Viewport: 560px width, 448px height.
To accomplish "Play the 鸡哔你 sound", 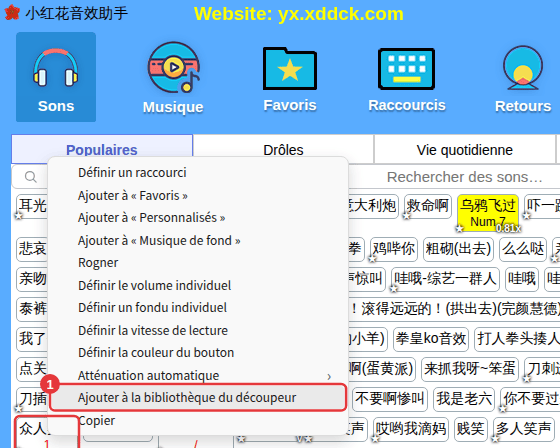I will pos(394,249).
